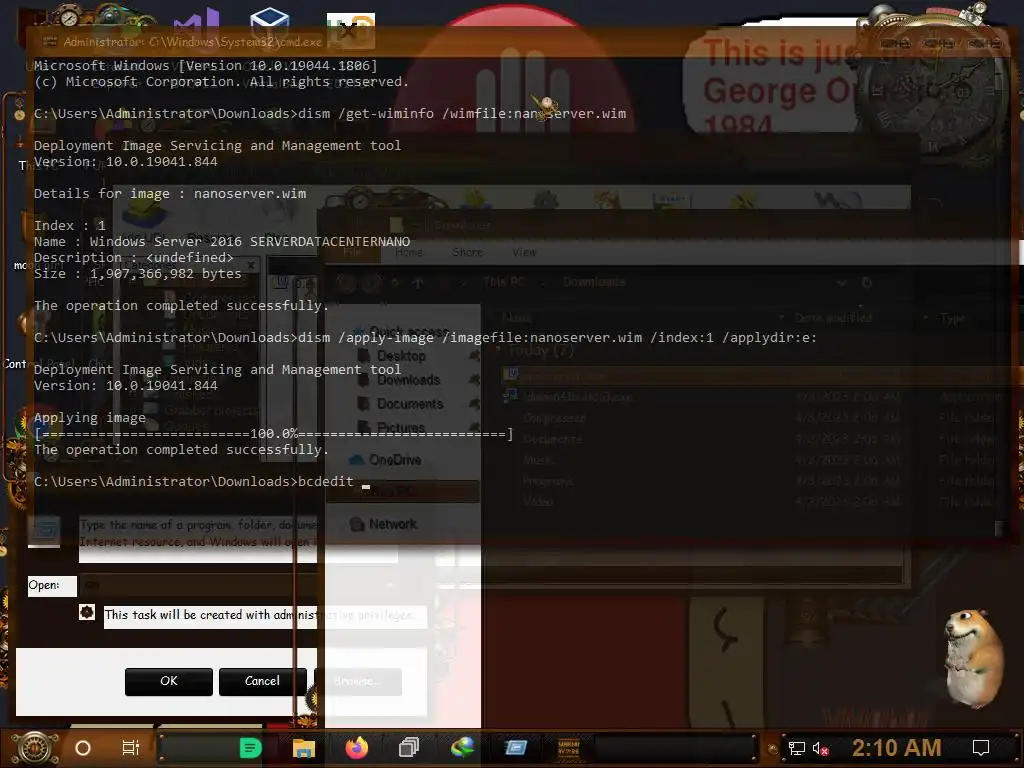Select the Music folder in Explorer list

(x=538, y=460)
